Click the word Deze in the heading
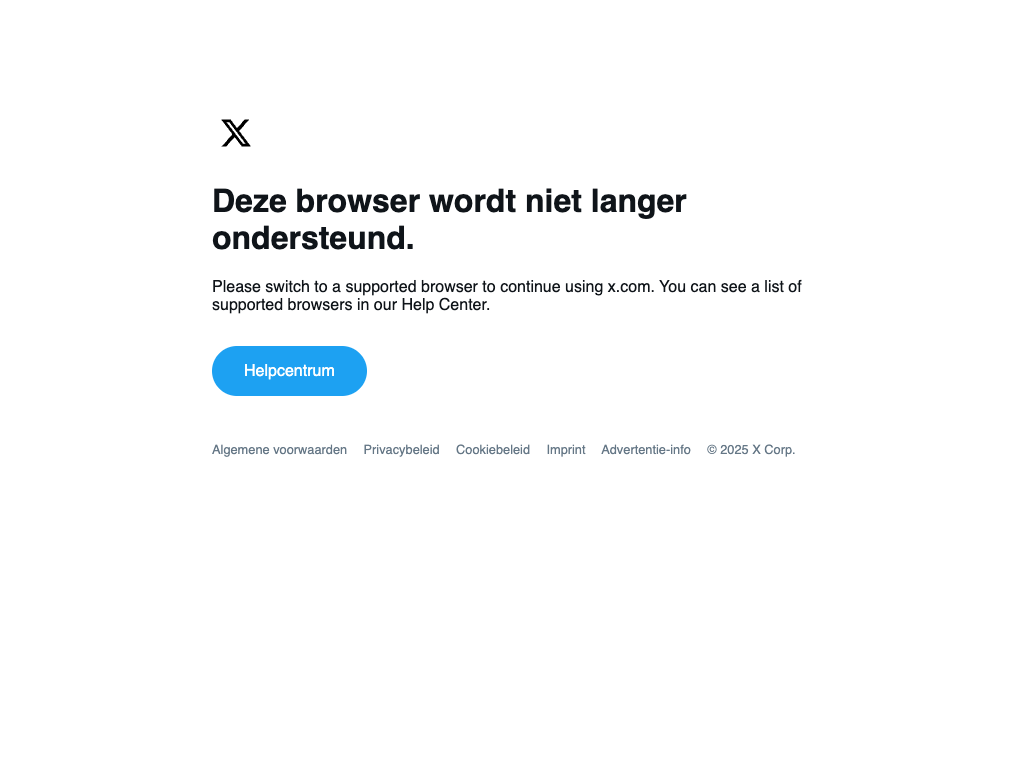This screenshot has width=1024, height=768. pos(249,201)
